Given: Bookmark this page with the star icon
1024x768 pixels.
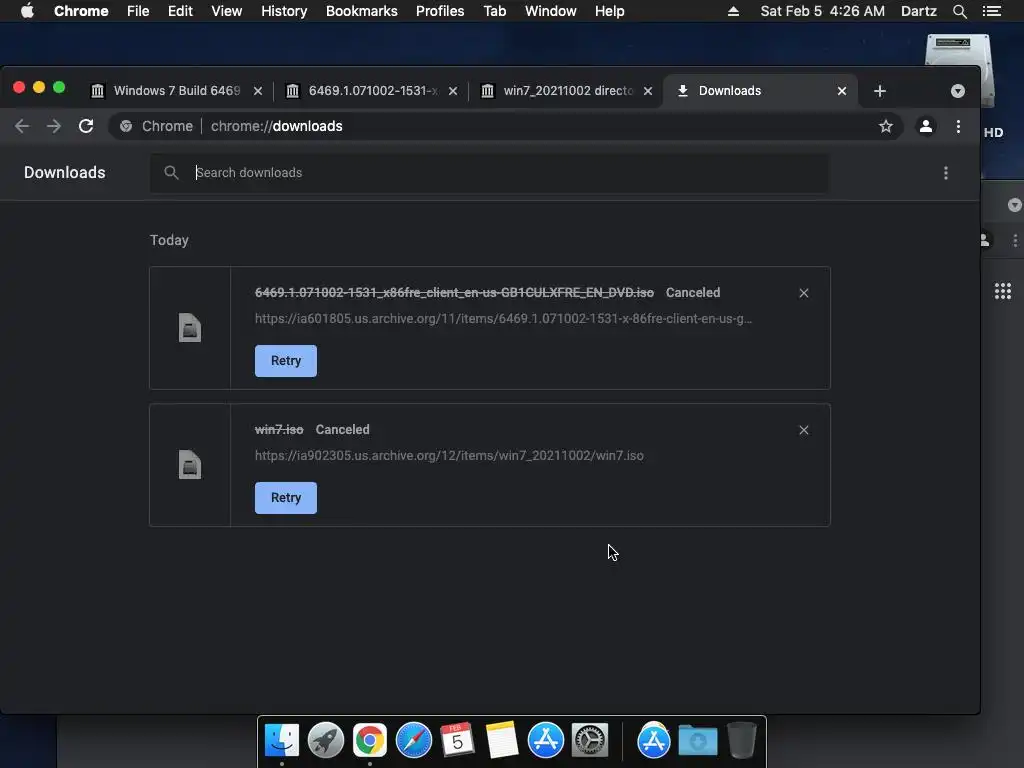Looking at the screenshot, I should click(x=885, y=126).
